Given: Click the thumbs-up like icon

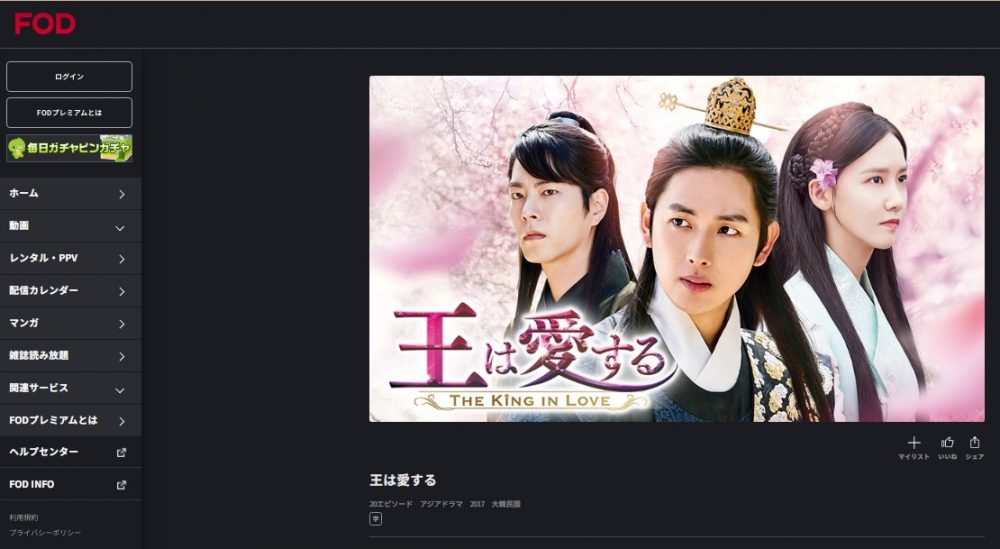Looking at the screenshot, I should point(947,443).
